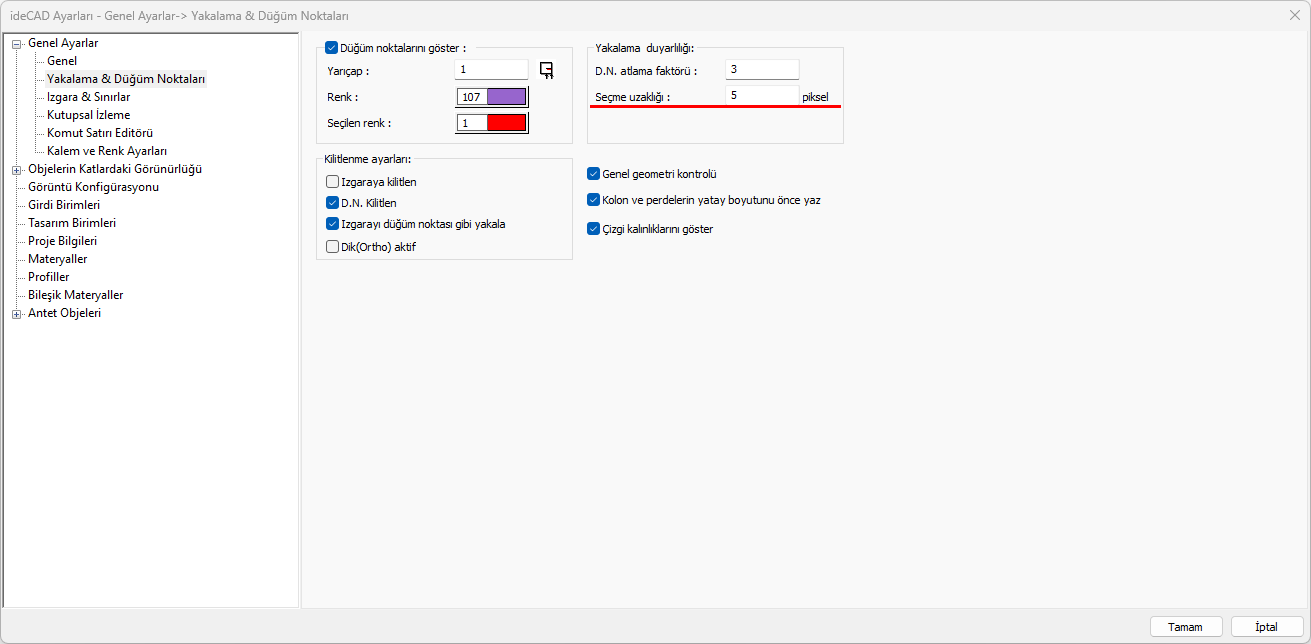Toggle Kolon ve perdelerin yatay boyutunu önce yaz
The height and width of the screenshot is (644, 1311).
coord(594,200)
